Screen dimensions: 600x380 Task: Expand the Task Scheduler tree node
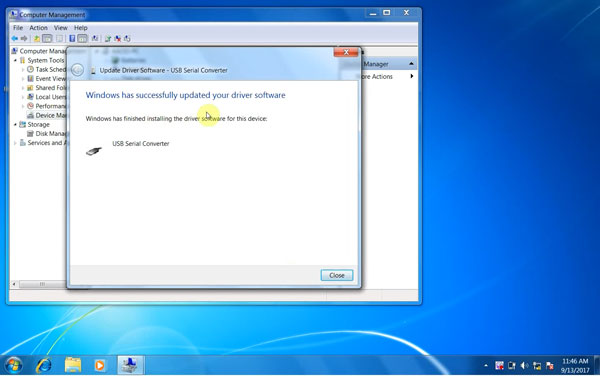pos(23,70)
